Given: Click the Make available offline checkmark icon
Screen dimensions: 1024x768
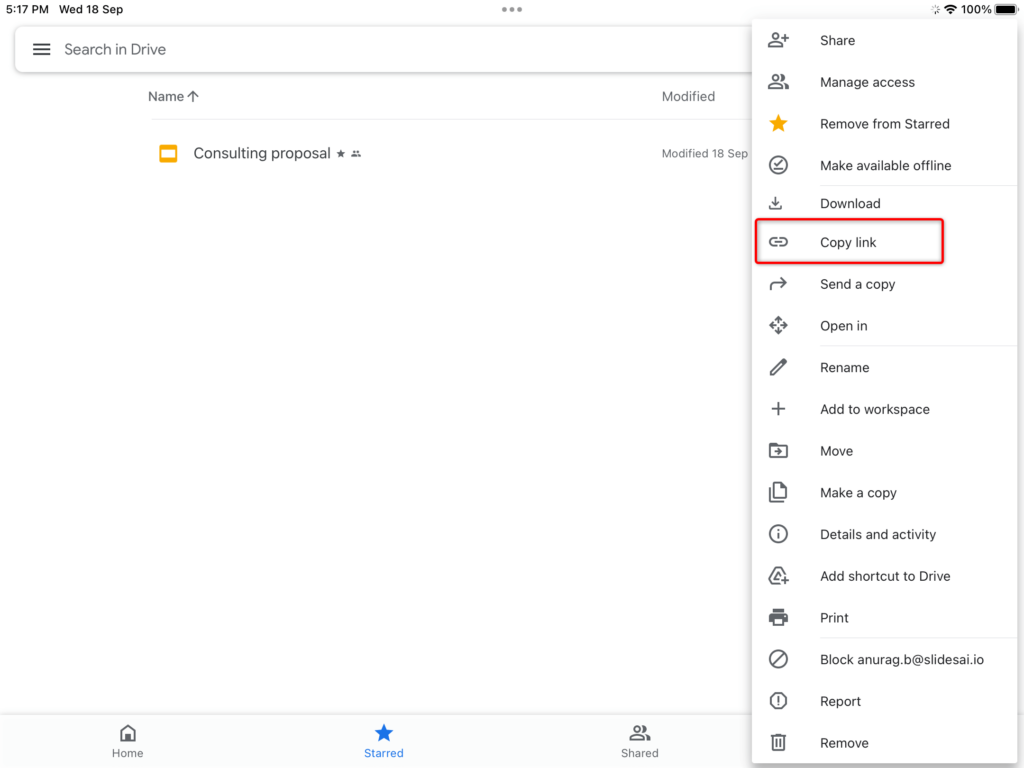Looking at the screenshot, I should pyautogui.click(x=779, y=165).
